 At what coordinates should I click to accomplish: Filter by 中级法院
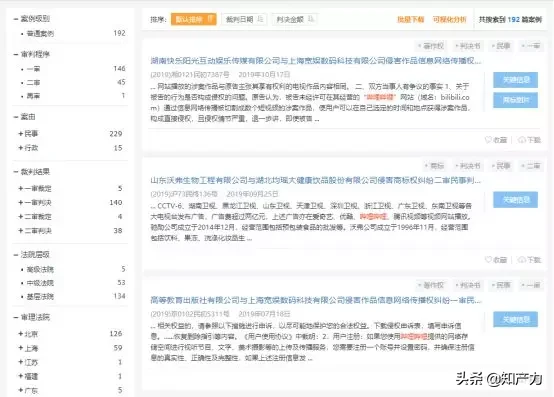click(40, 283)
